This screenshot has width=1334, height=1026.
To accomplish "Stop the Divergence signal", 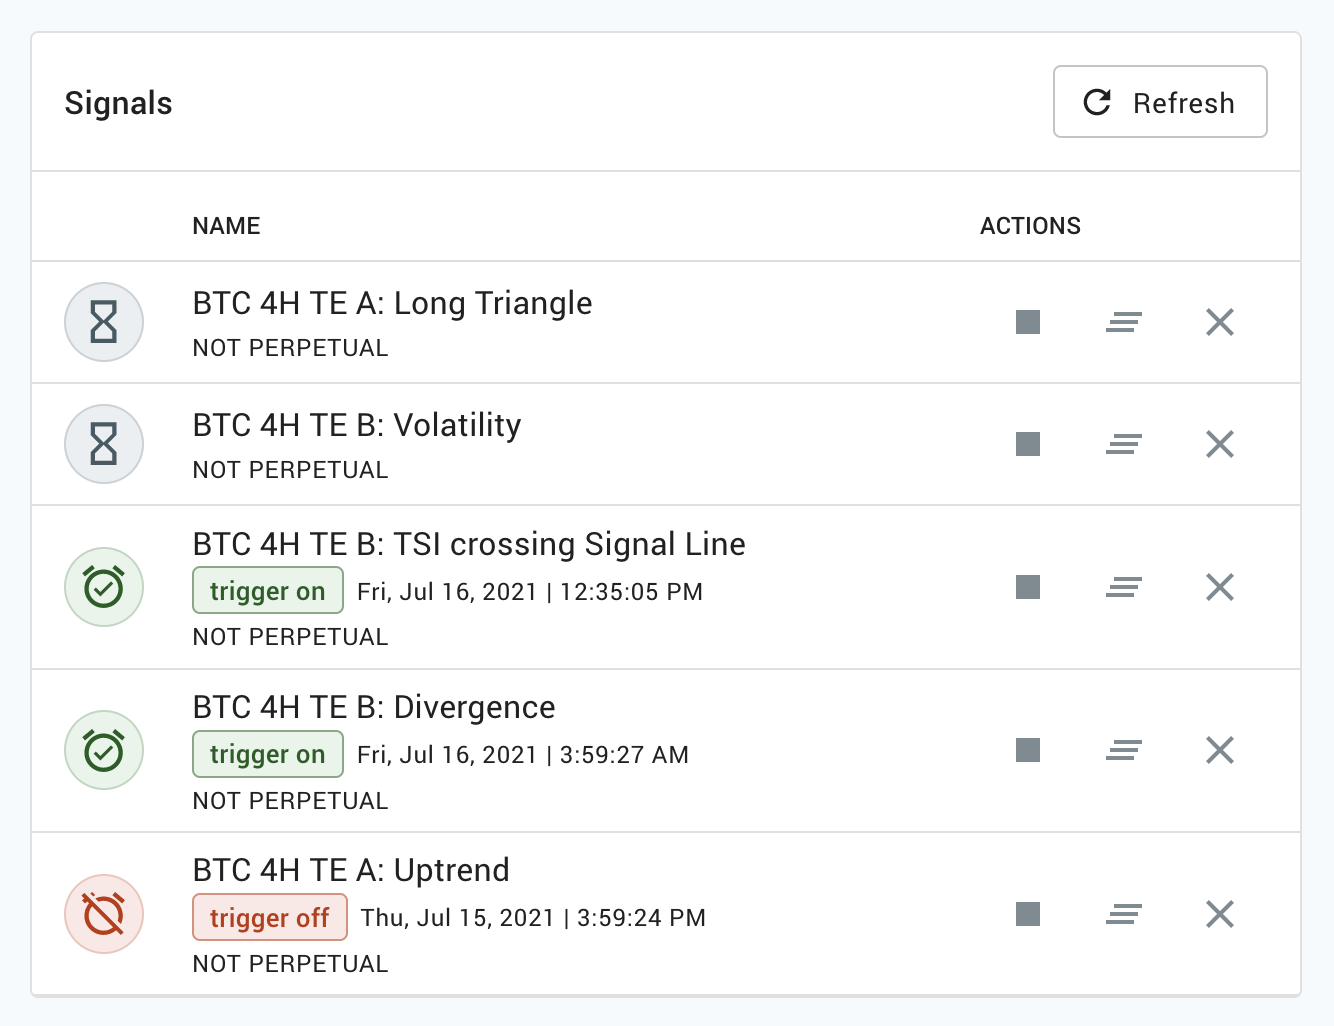I will pyautogui.click(x=1028, y=750).
